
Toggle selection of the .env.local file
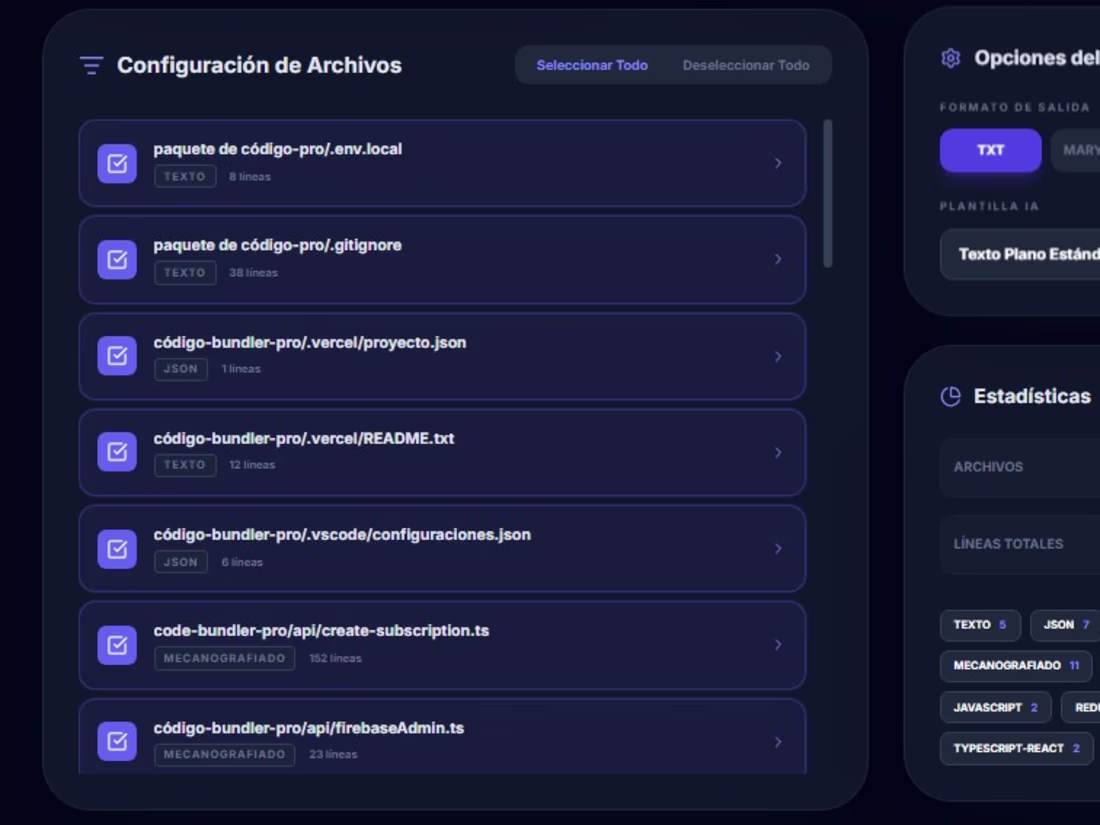pyautogui.click(x=117, y=162)
